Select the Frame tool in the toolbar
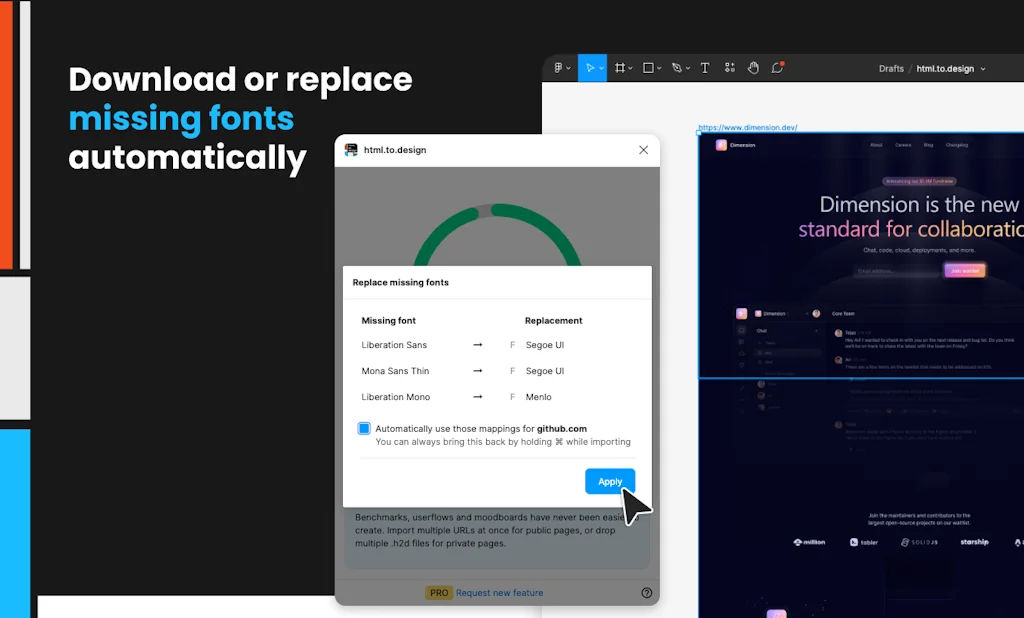Viewport: 1024px width, 618px height. [620, 68]
